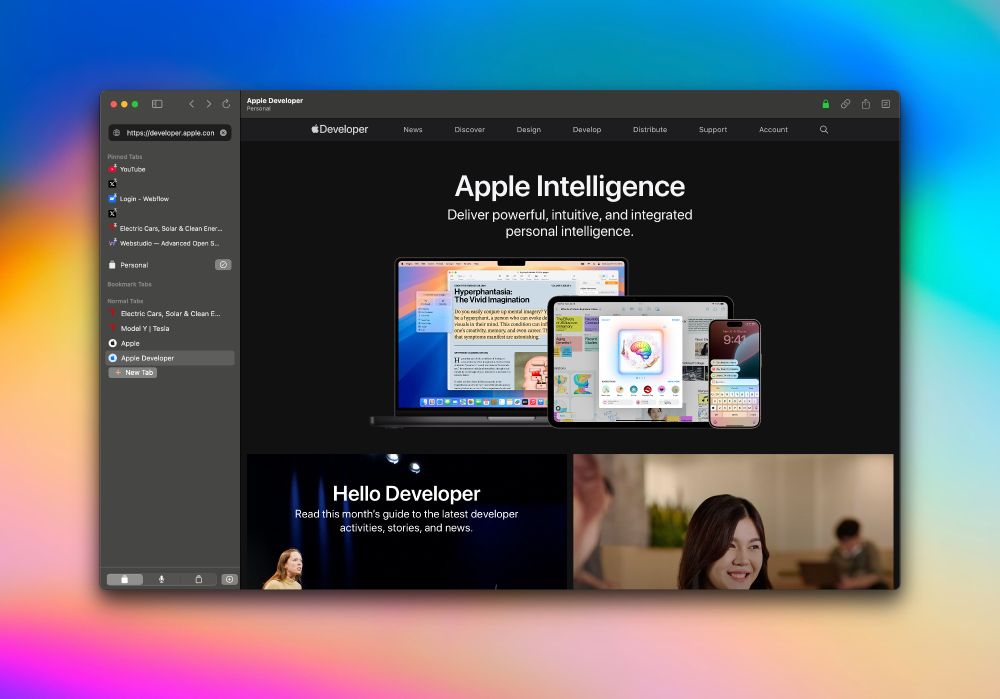Viewport: 1000px width, 699px height.
Task: Go forward with the forward arrow
Action: coord(209,104)
